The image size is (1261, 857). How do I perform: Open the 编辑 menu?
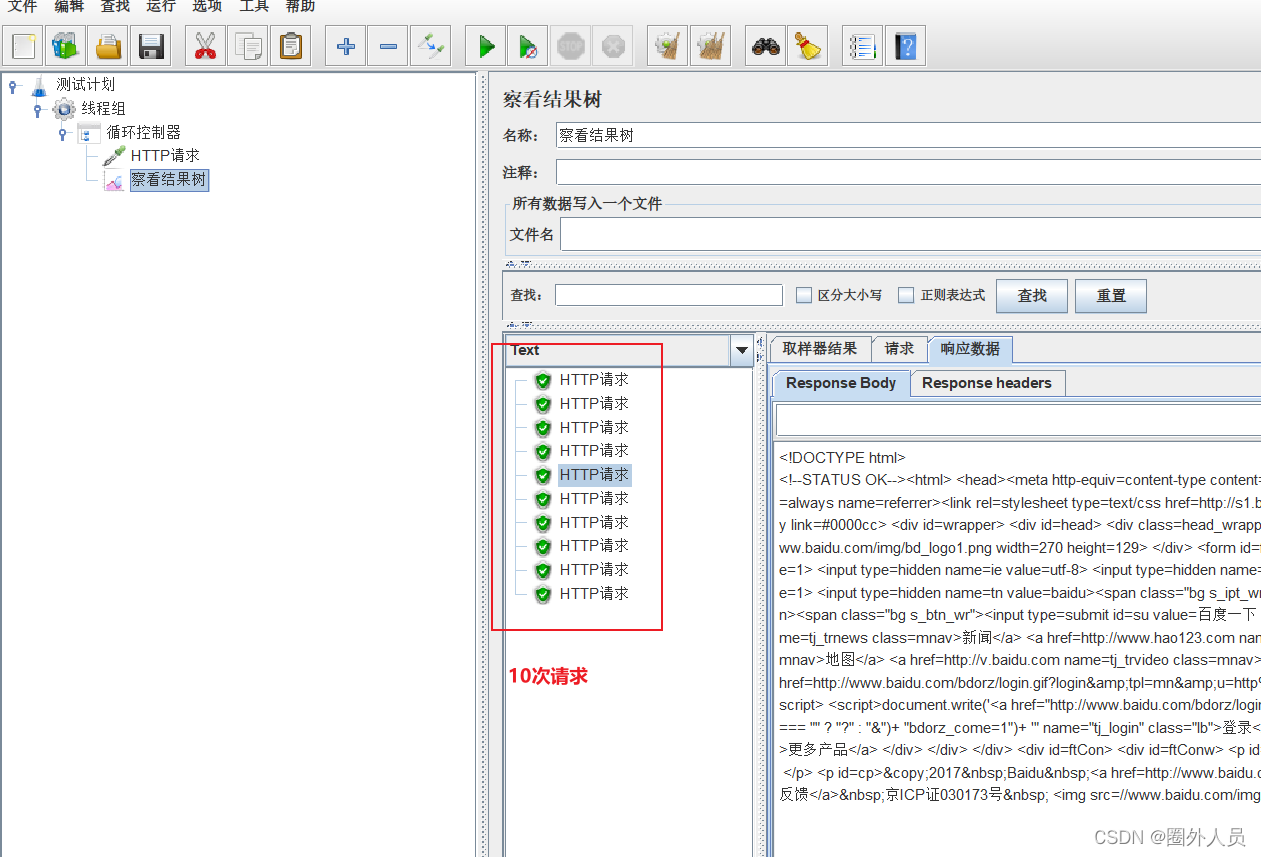pyautogui.click(x=69, y=7)
